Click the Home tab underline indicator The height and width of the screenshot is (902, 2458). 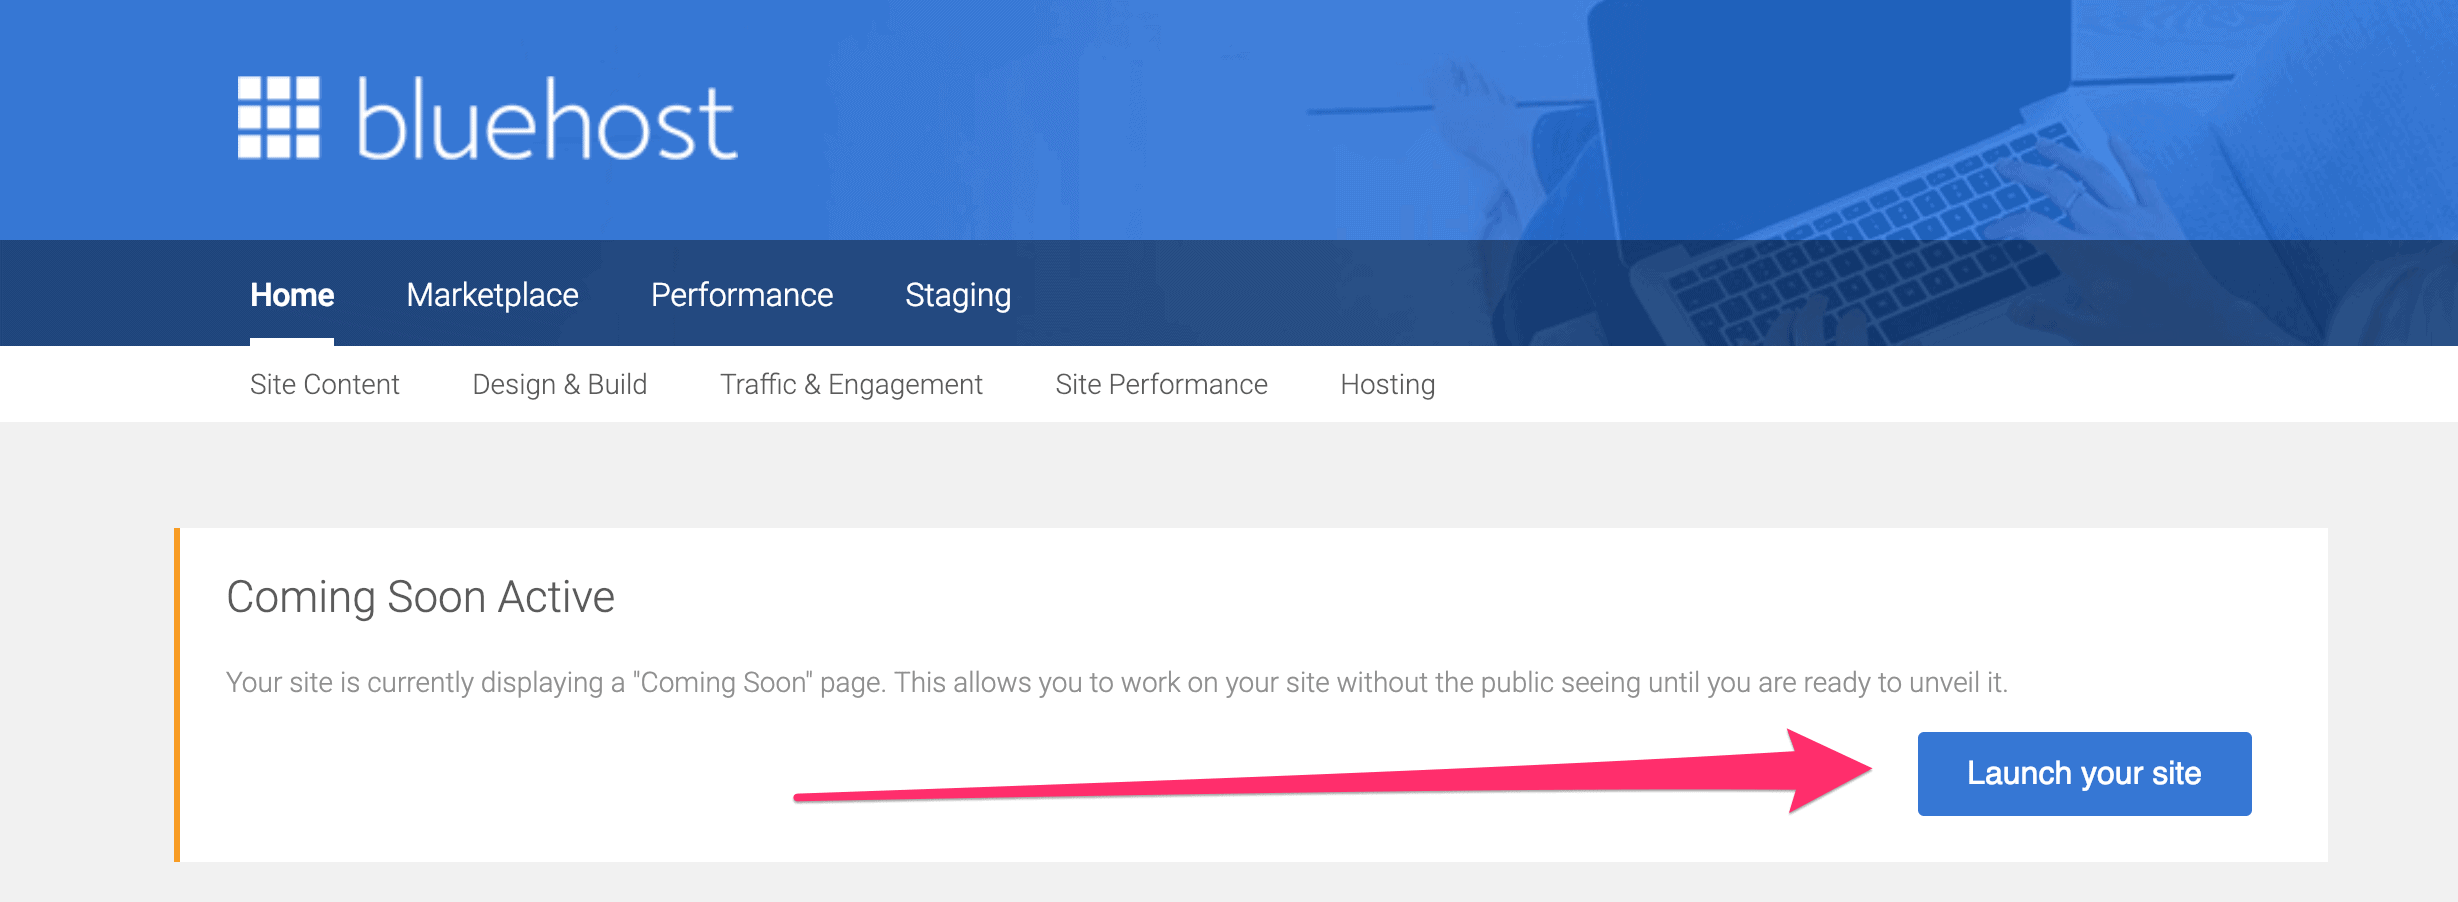pos(292,340)
